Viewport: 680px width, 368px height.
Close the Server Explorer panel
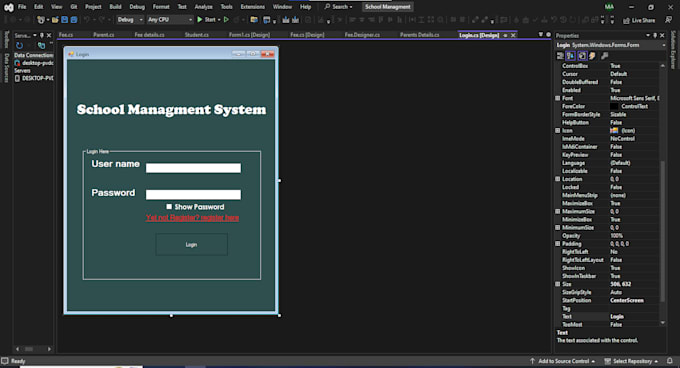click(49, 35)
